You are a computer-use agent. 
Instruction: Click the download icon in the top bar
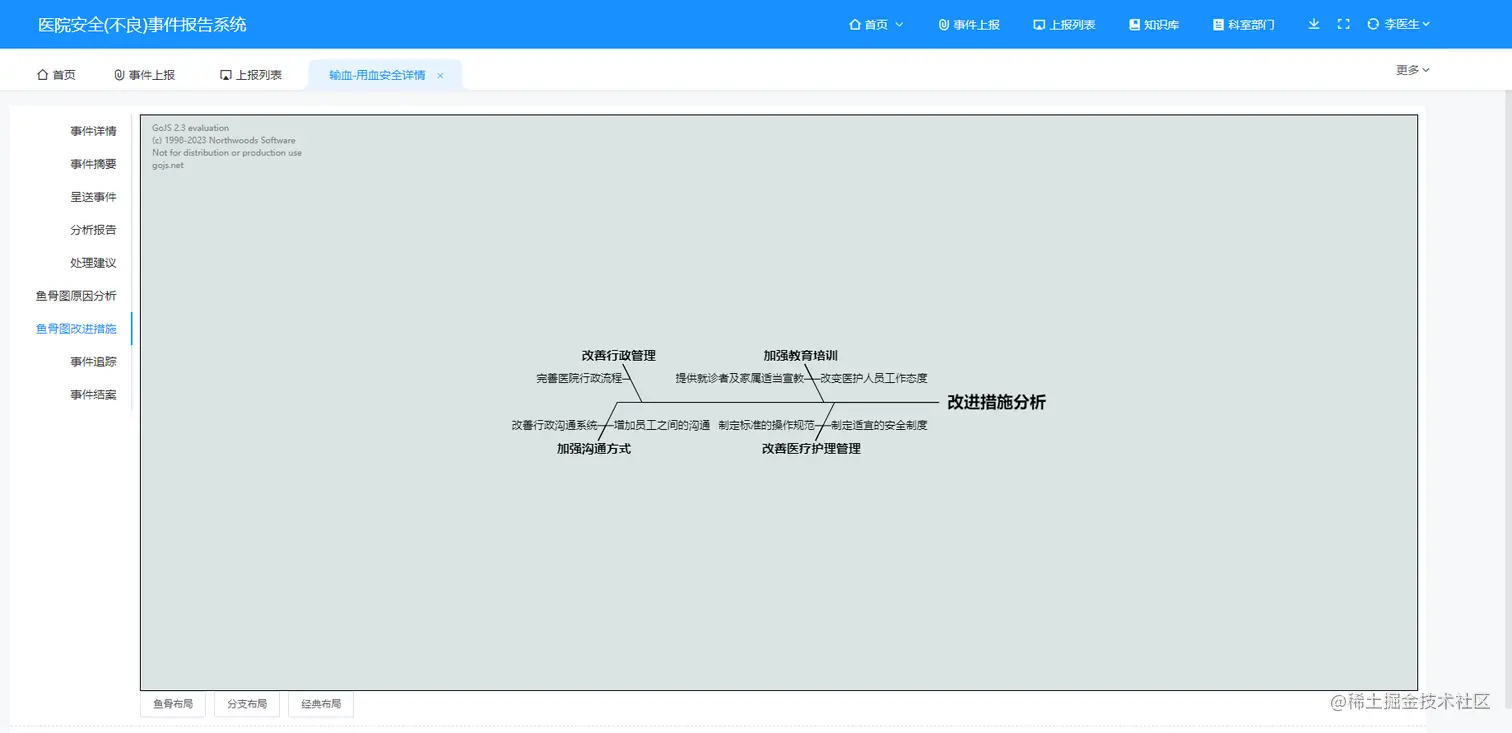point(1313,24)
